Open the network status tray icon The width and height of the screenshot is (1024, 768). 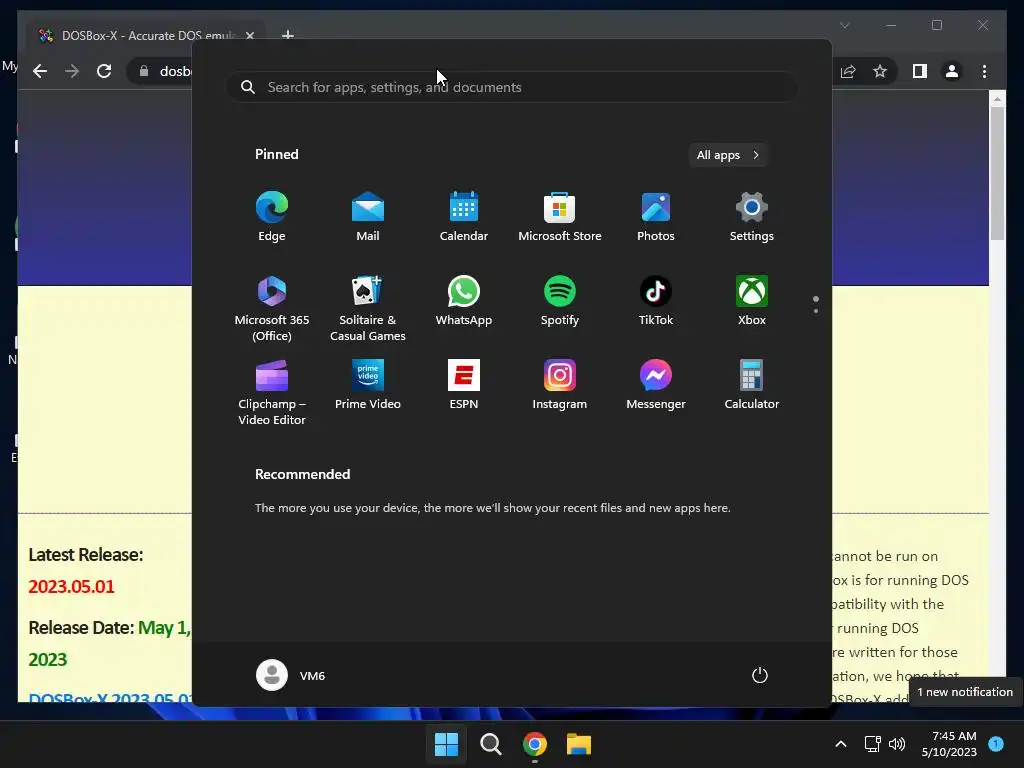point(872,744)
